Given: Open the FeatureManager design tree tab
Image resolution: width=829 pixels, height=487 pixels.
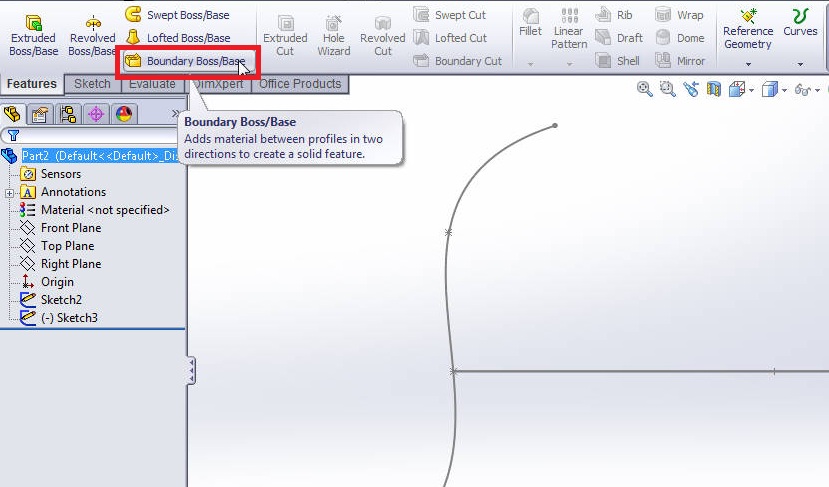Looking at the screenshot, I should coord(12,114).
